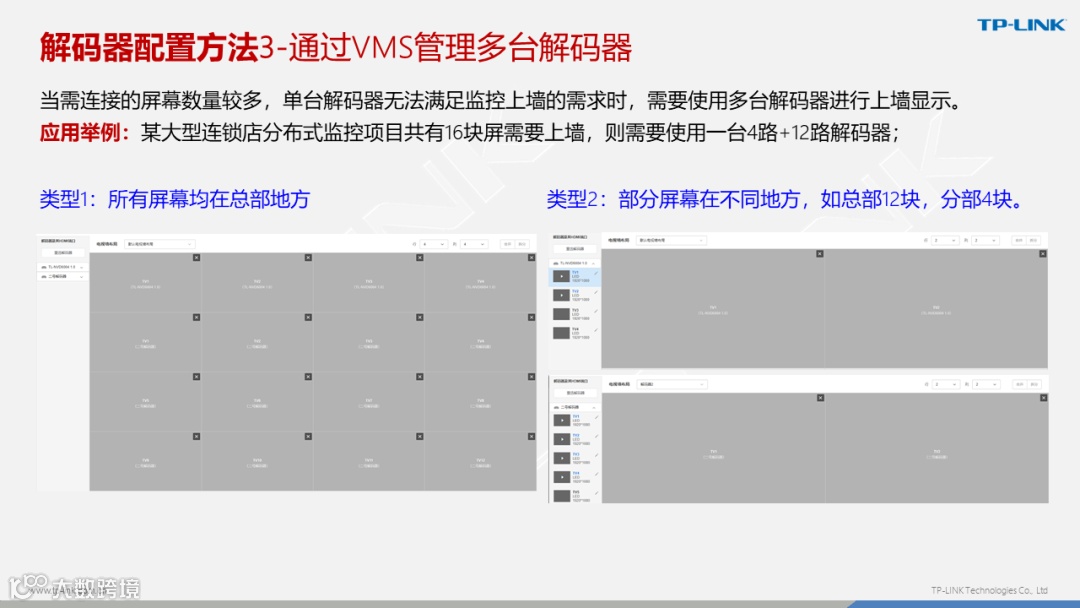Image resolution: width=1080 pixels, height=608 pixels.
Task: Close the TV12 tile in 4x4 wall
Action: click(532, 437)
